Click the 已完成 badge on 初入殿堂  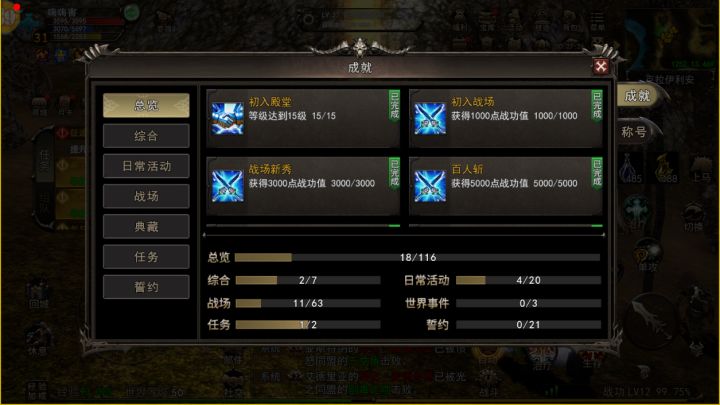click(x=394, y=106)
